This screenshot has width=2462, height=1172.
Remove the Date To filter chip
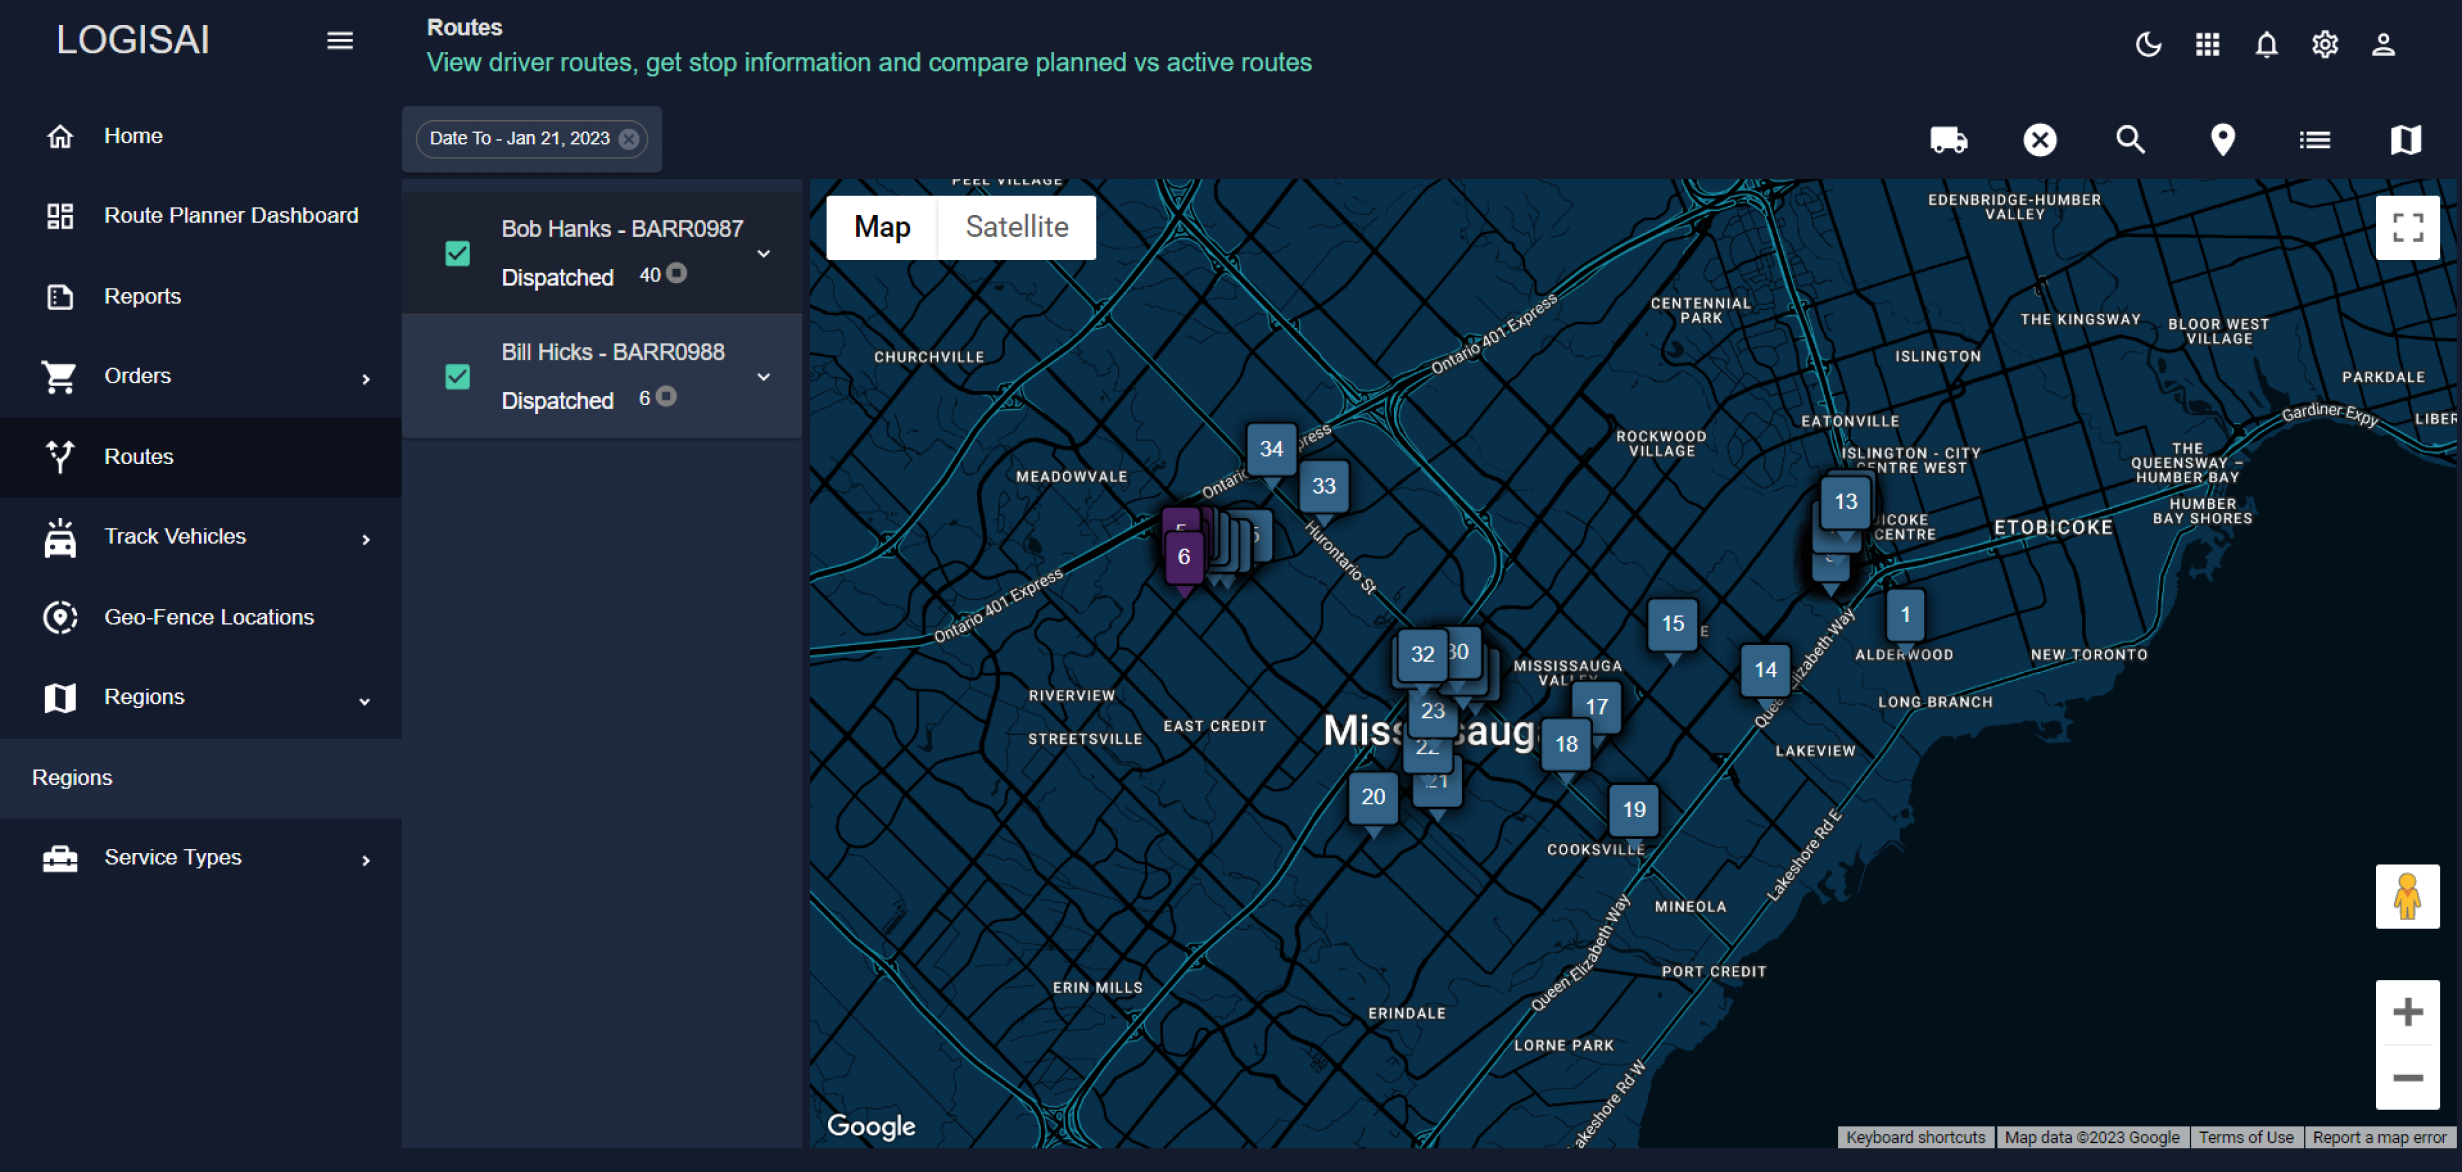pyautogui.click(x=629, y=139)
